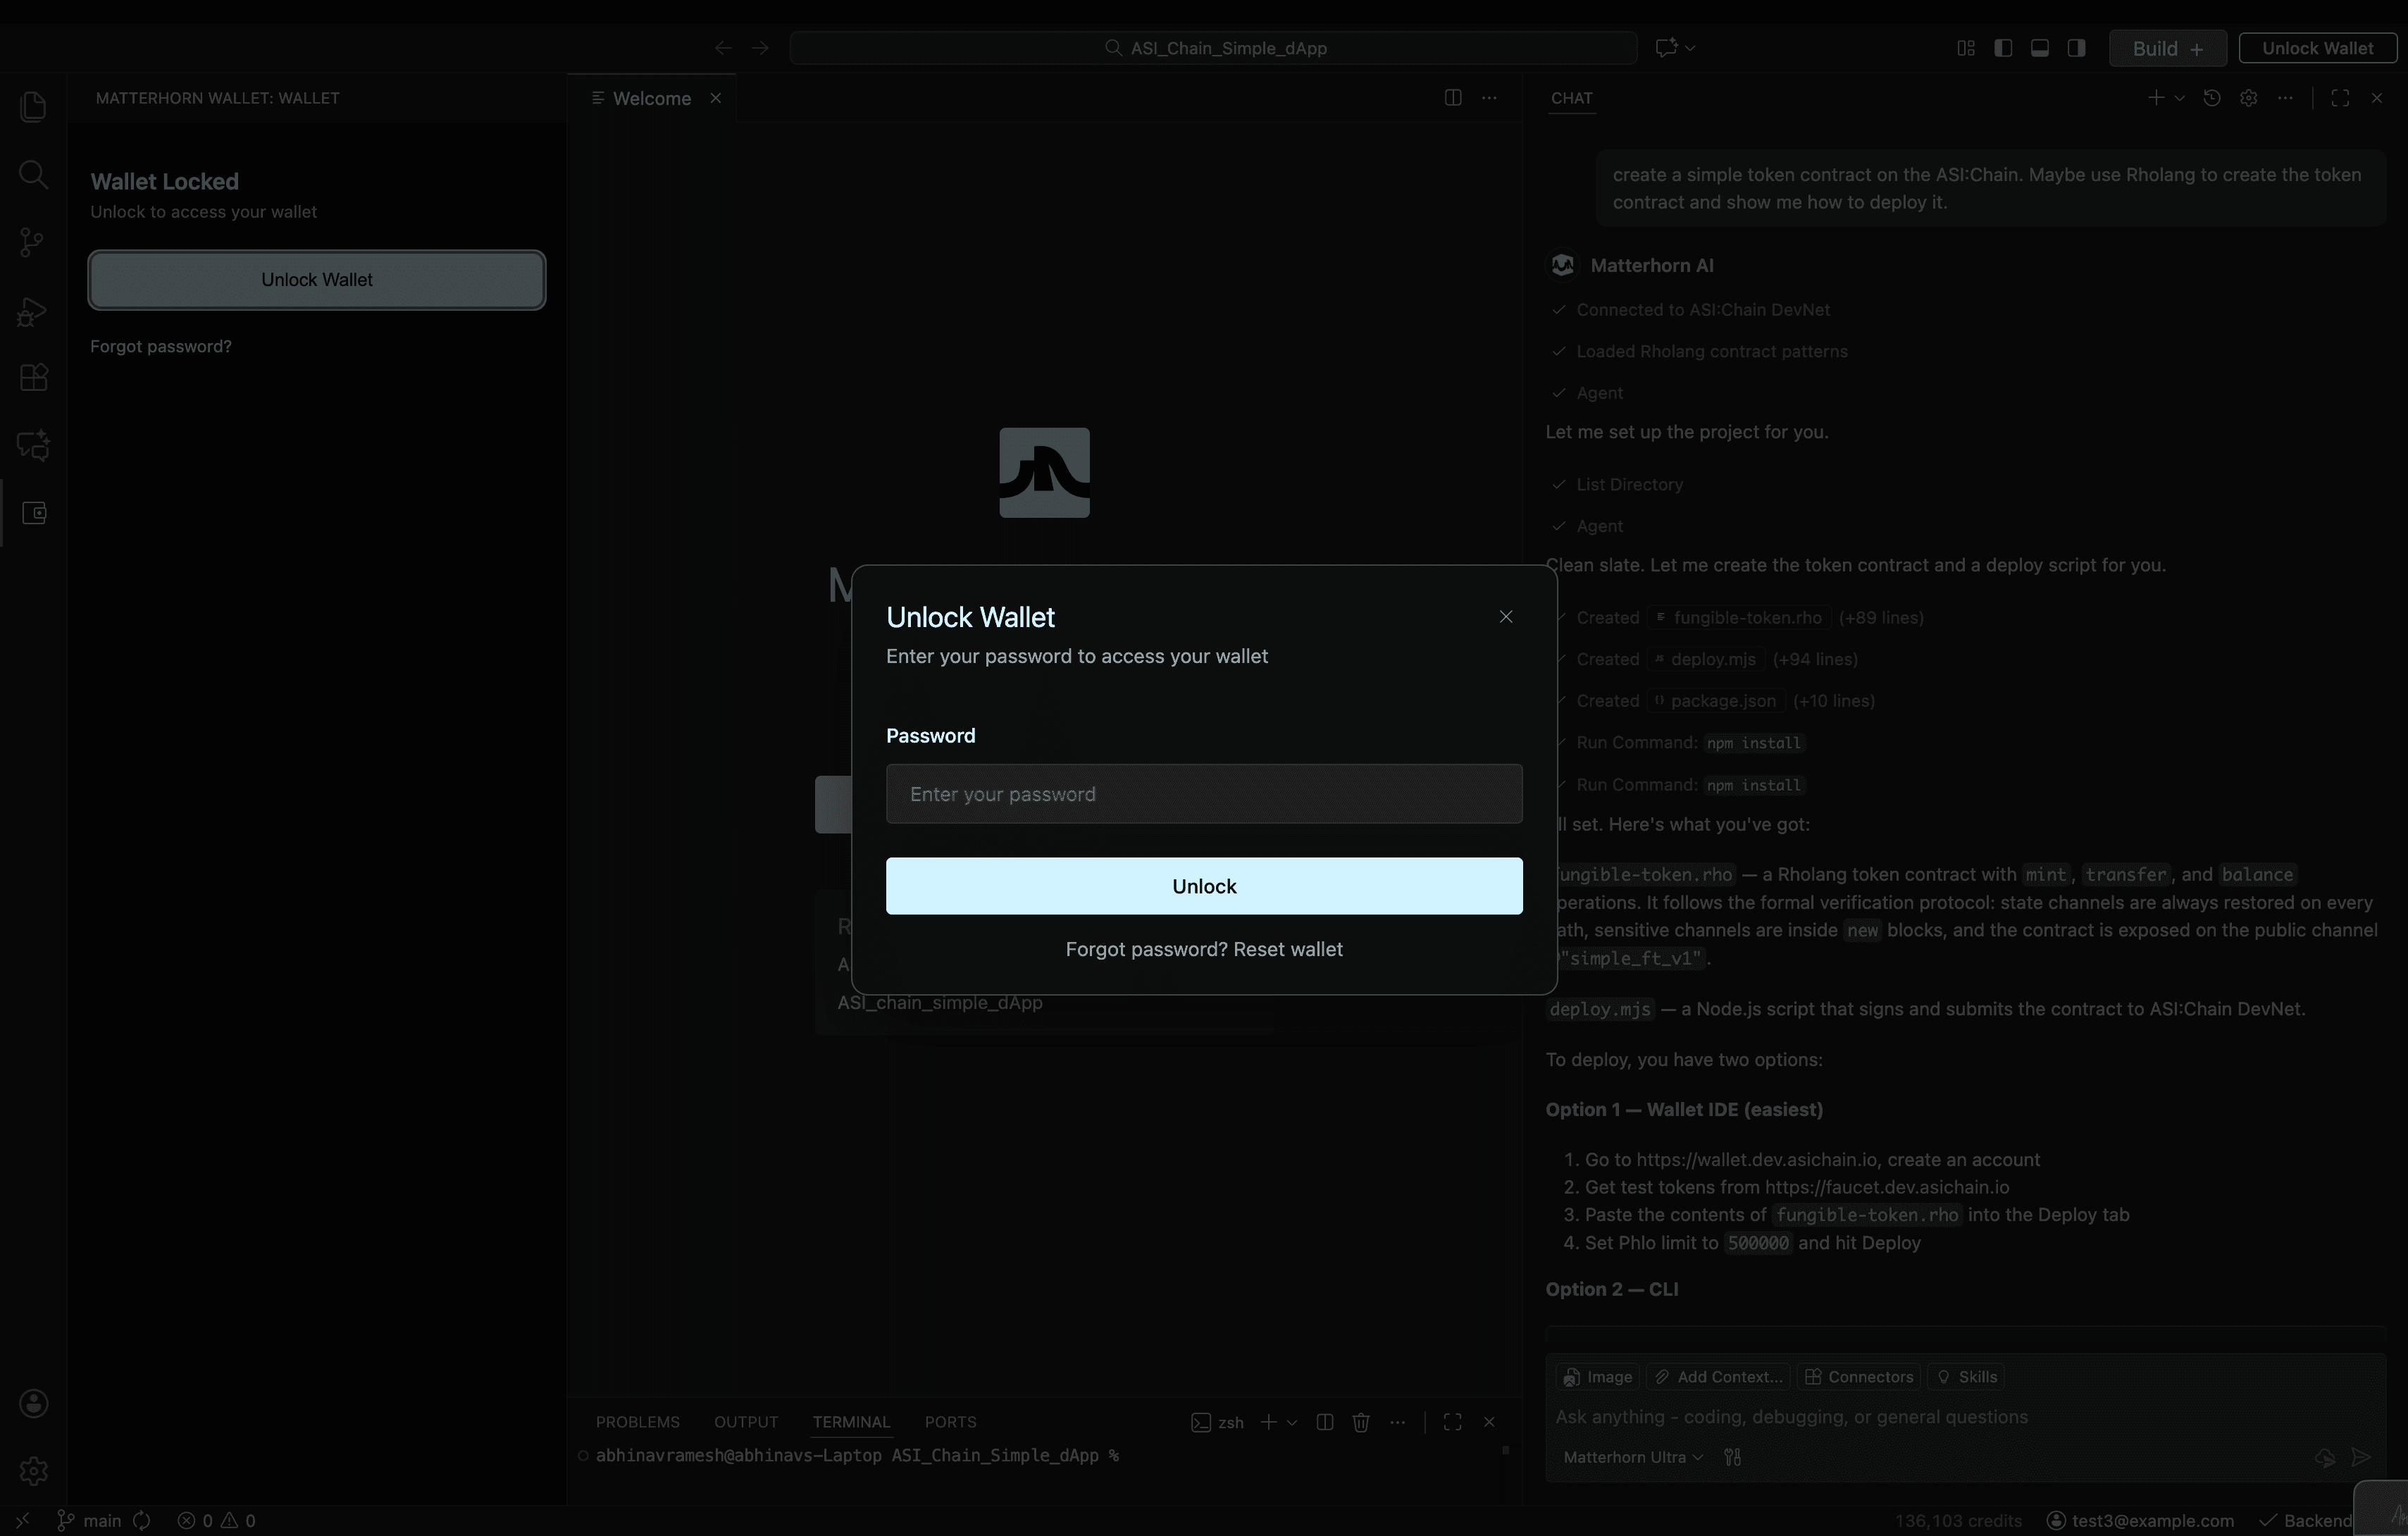Open the Manage gear in activity bar
The height and width of the screenshot is (1536, 2408).
click(x=33, y=1471)
